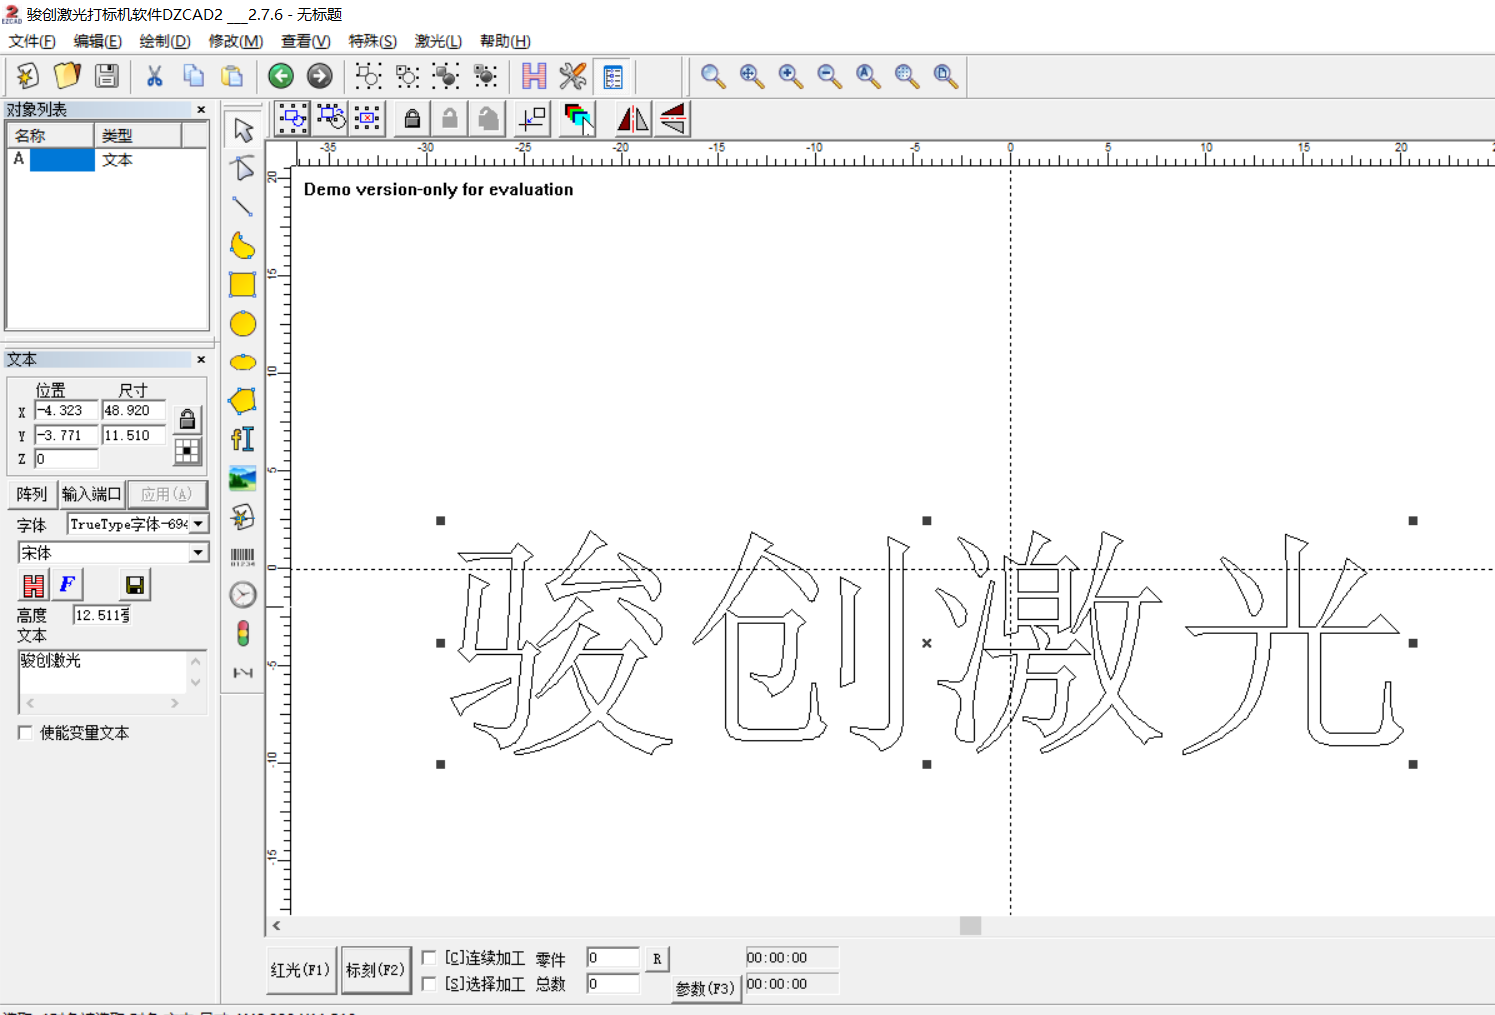Toggle the object list panel icon

point(612,76)
